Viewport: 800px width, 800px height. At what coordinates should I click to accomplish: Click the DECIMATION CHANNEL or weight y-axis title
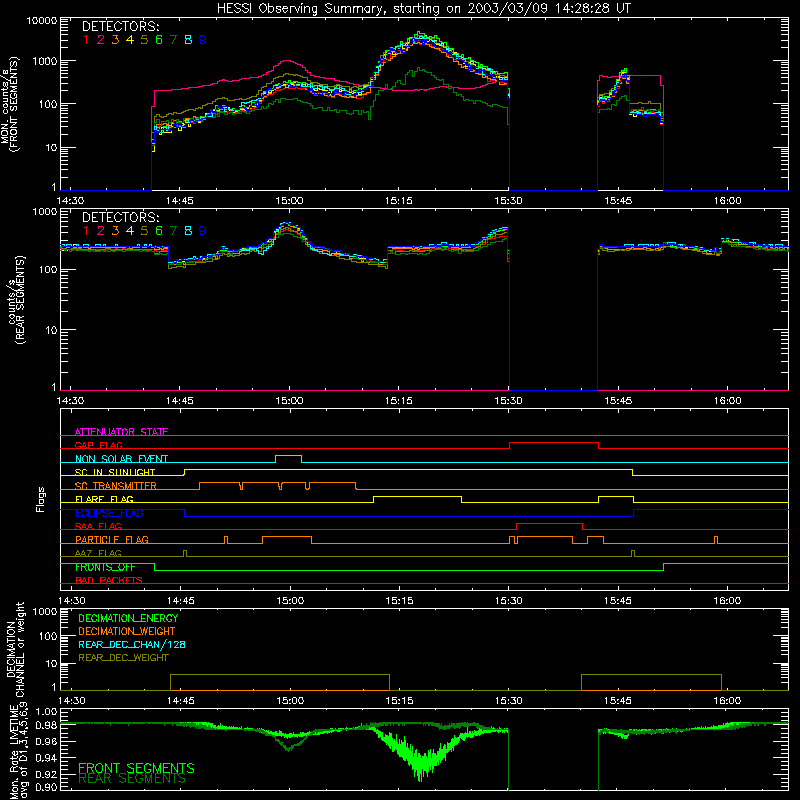click(15, 649)
